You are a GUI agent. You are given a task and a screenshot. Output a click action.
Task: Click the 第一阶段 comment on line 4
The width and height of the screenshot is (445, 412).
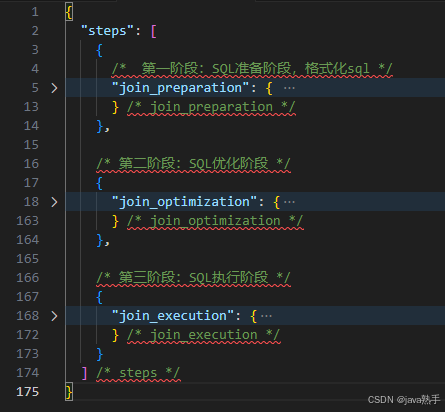click(252, 69)
